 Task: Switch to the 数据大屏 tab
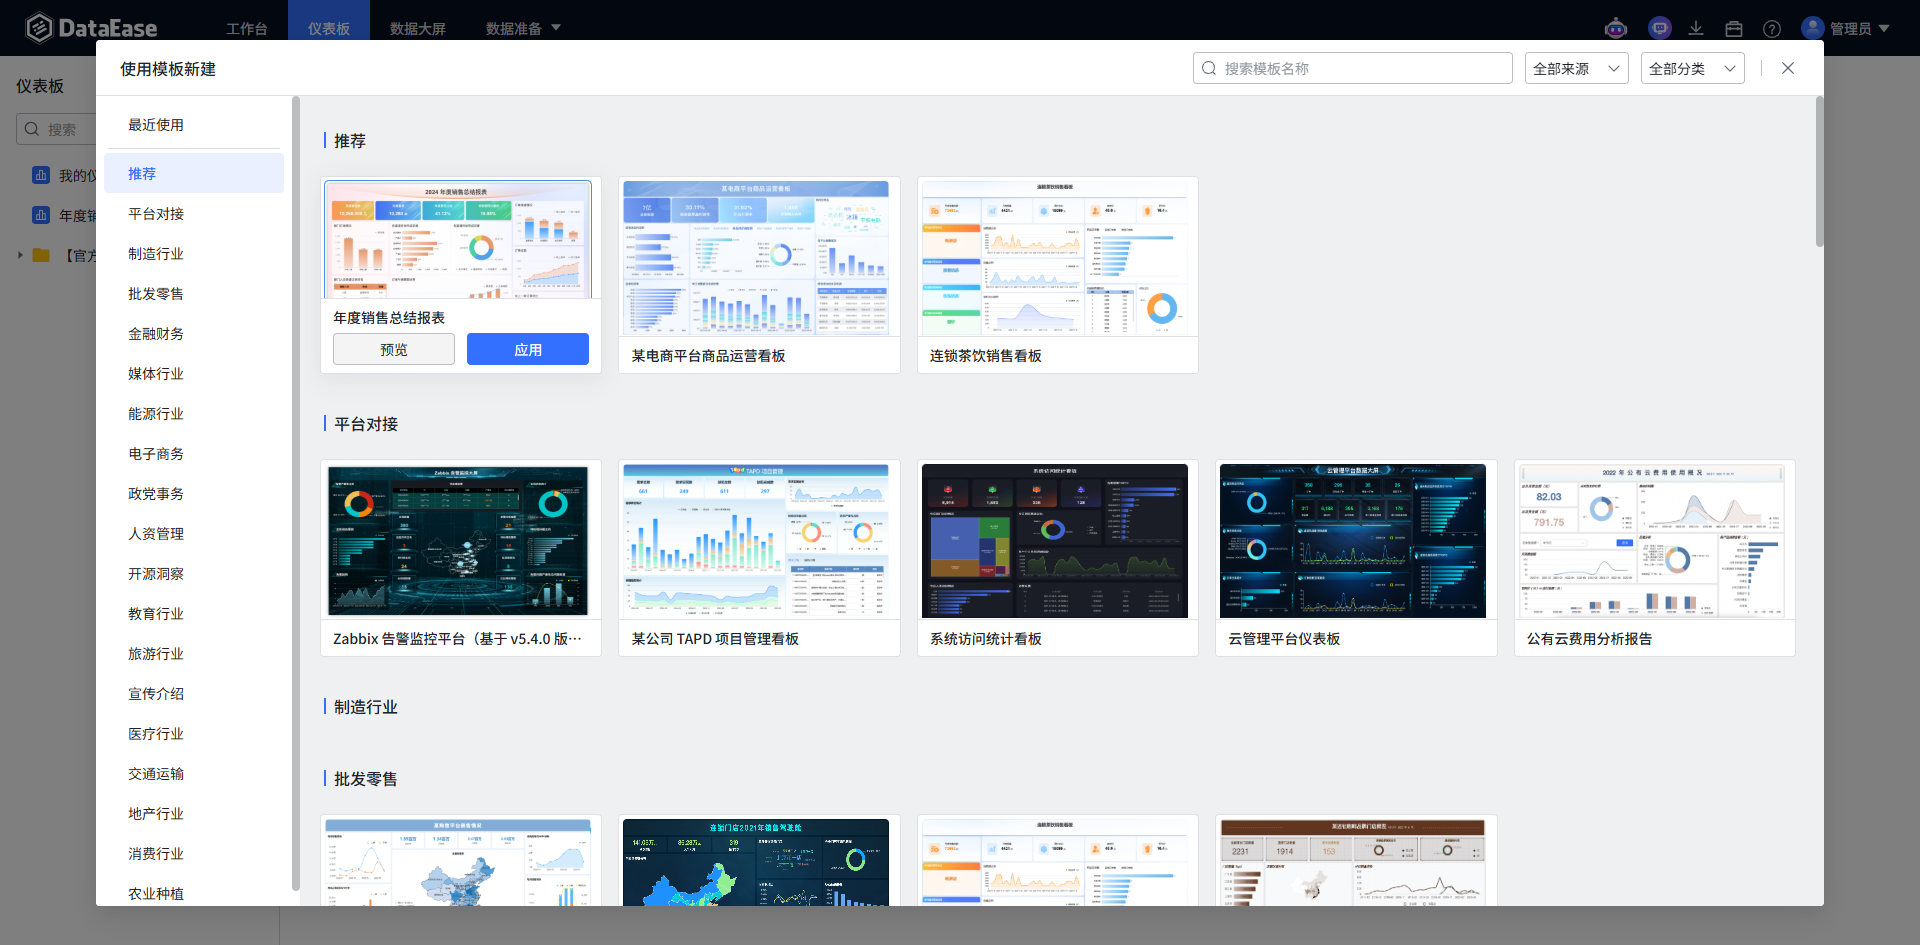418,28
